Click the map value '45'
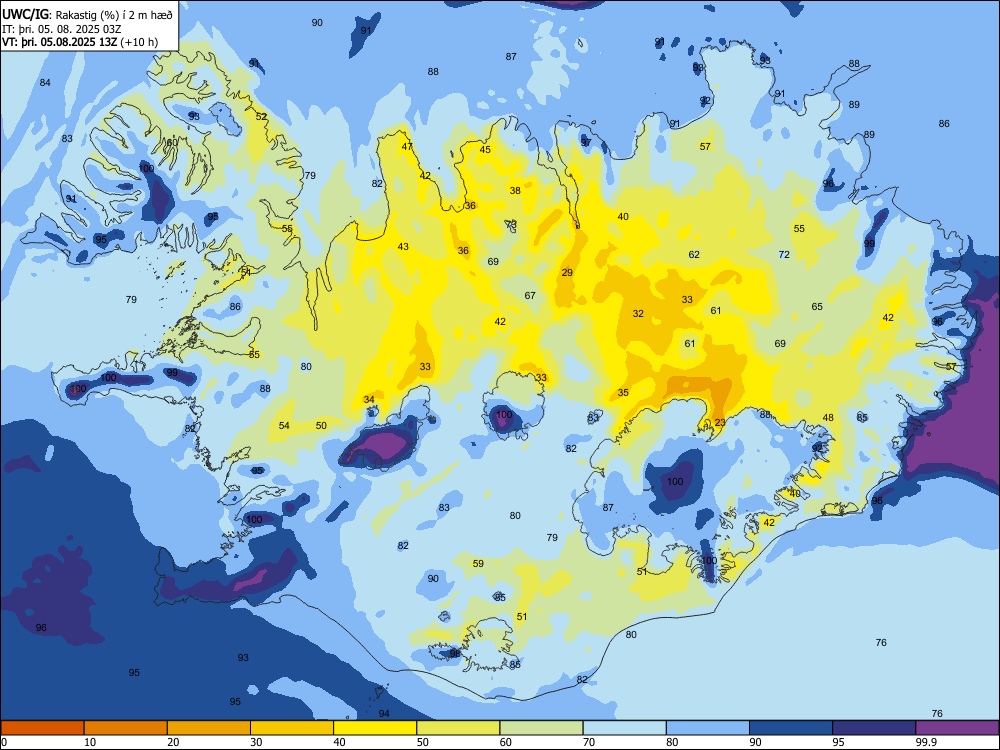This screenshot has height=750, width=1000. 485,149
